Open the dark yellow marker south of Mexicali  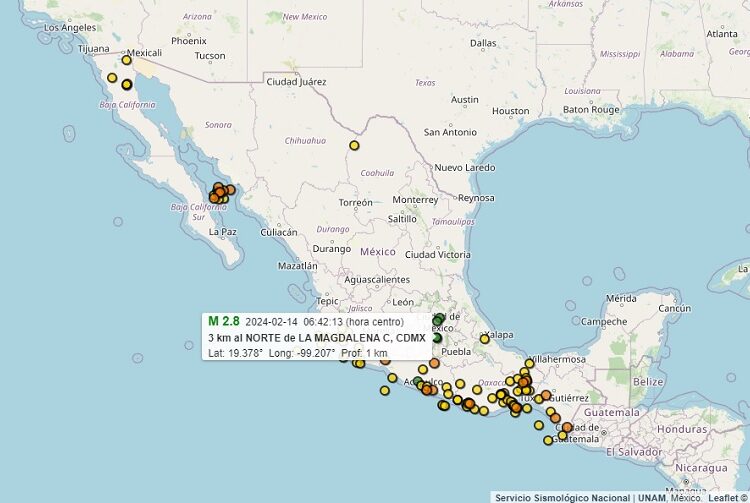click(x=127, y=85)
